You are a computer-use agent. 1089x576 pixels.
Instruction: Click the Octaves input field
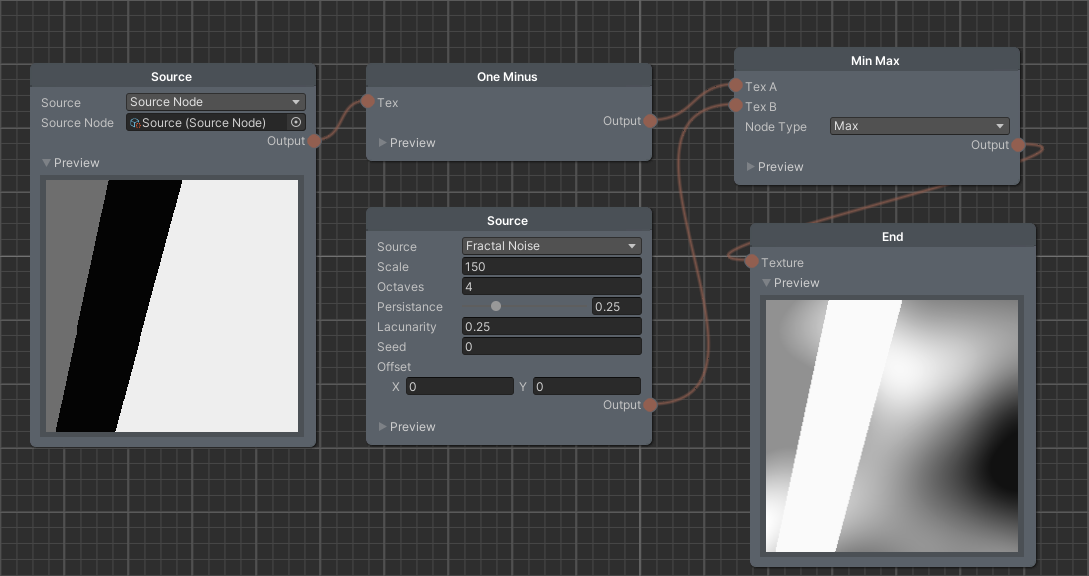(551, 287)
